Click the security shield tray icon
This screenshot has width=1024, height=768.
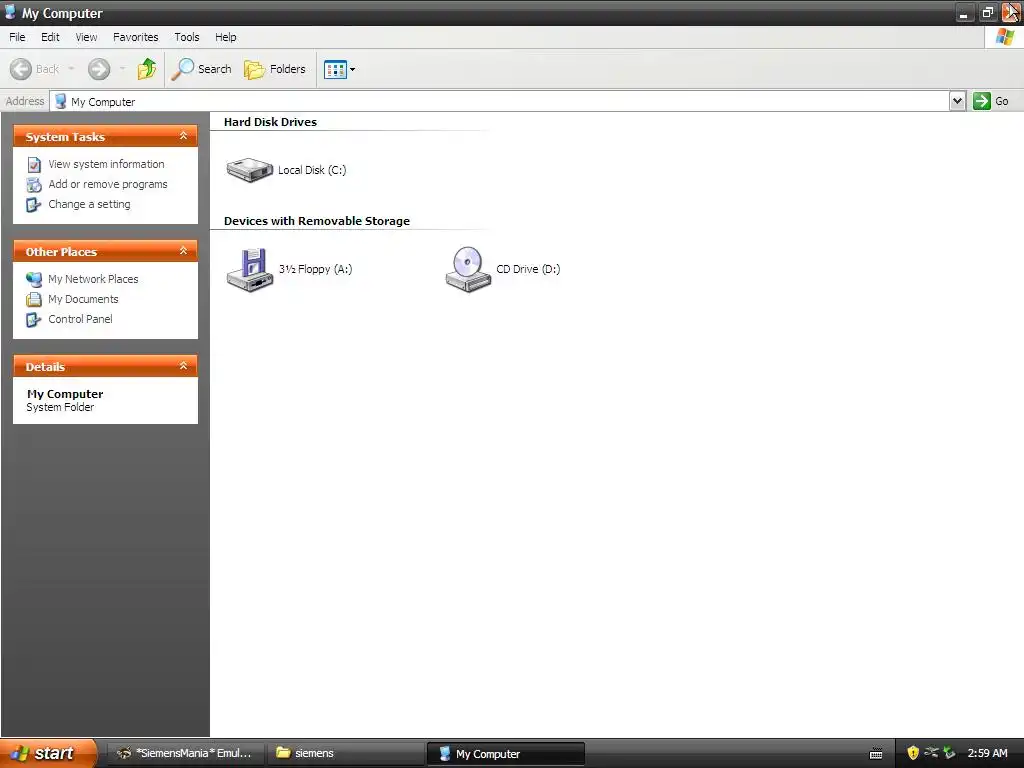point(913,754)
